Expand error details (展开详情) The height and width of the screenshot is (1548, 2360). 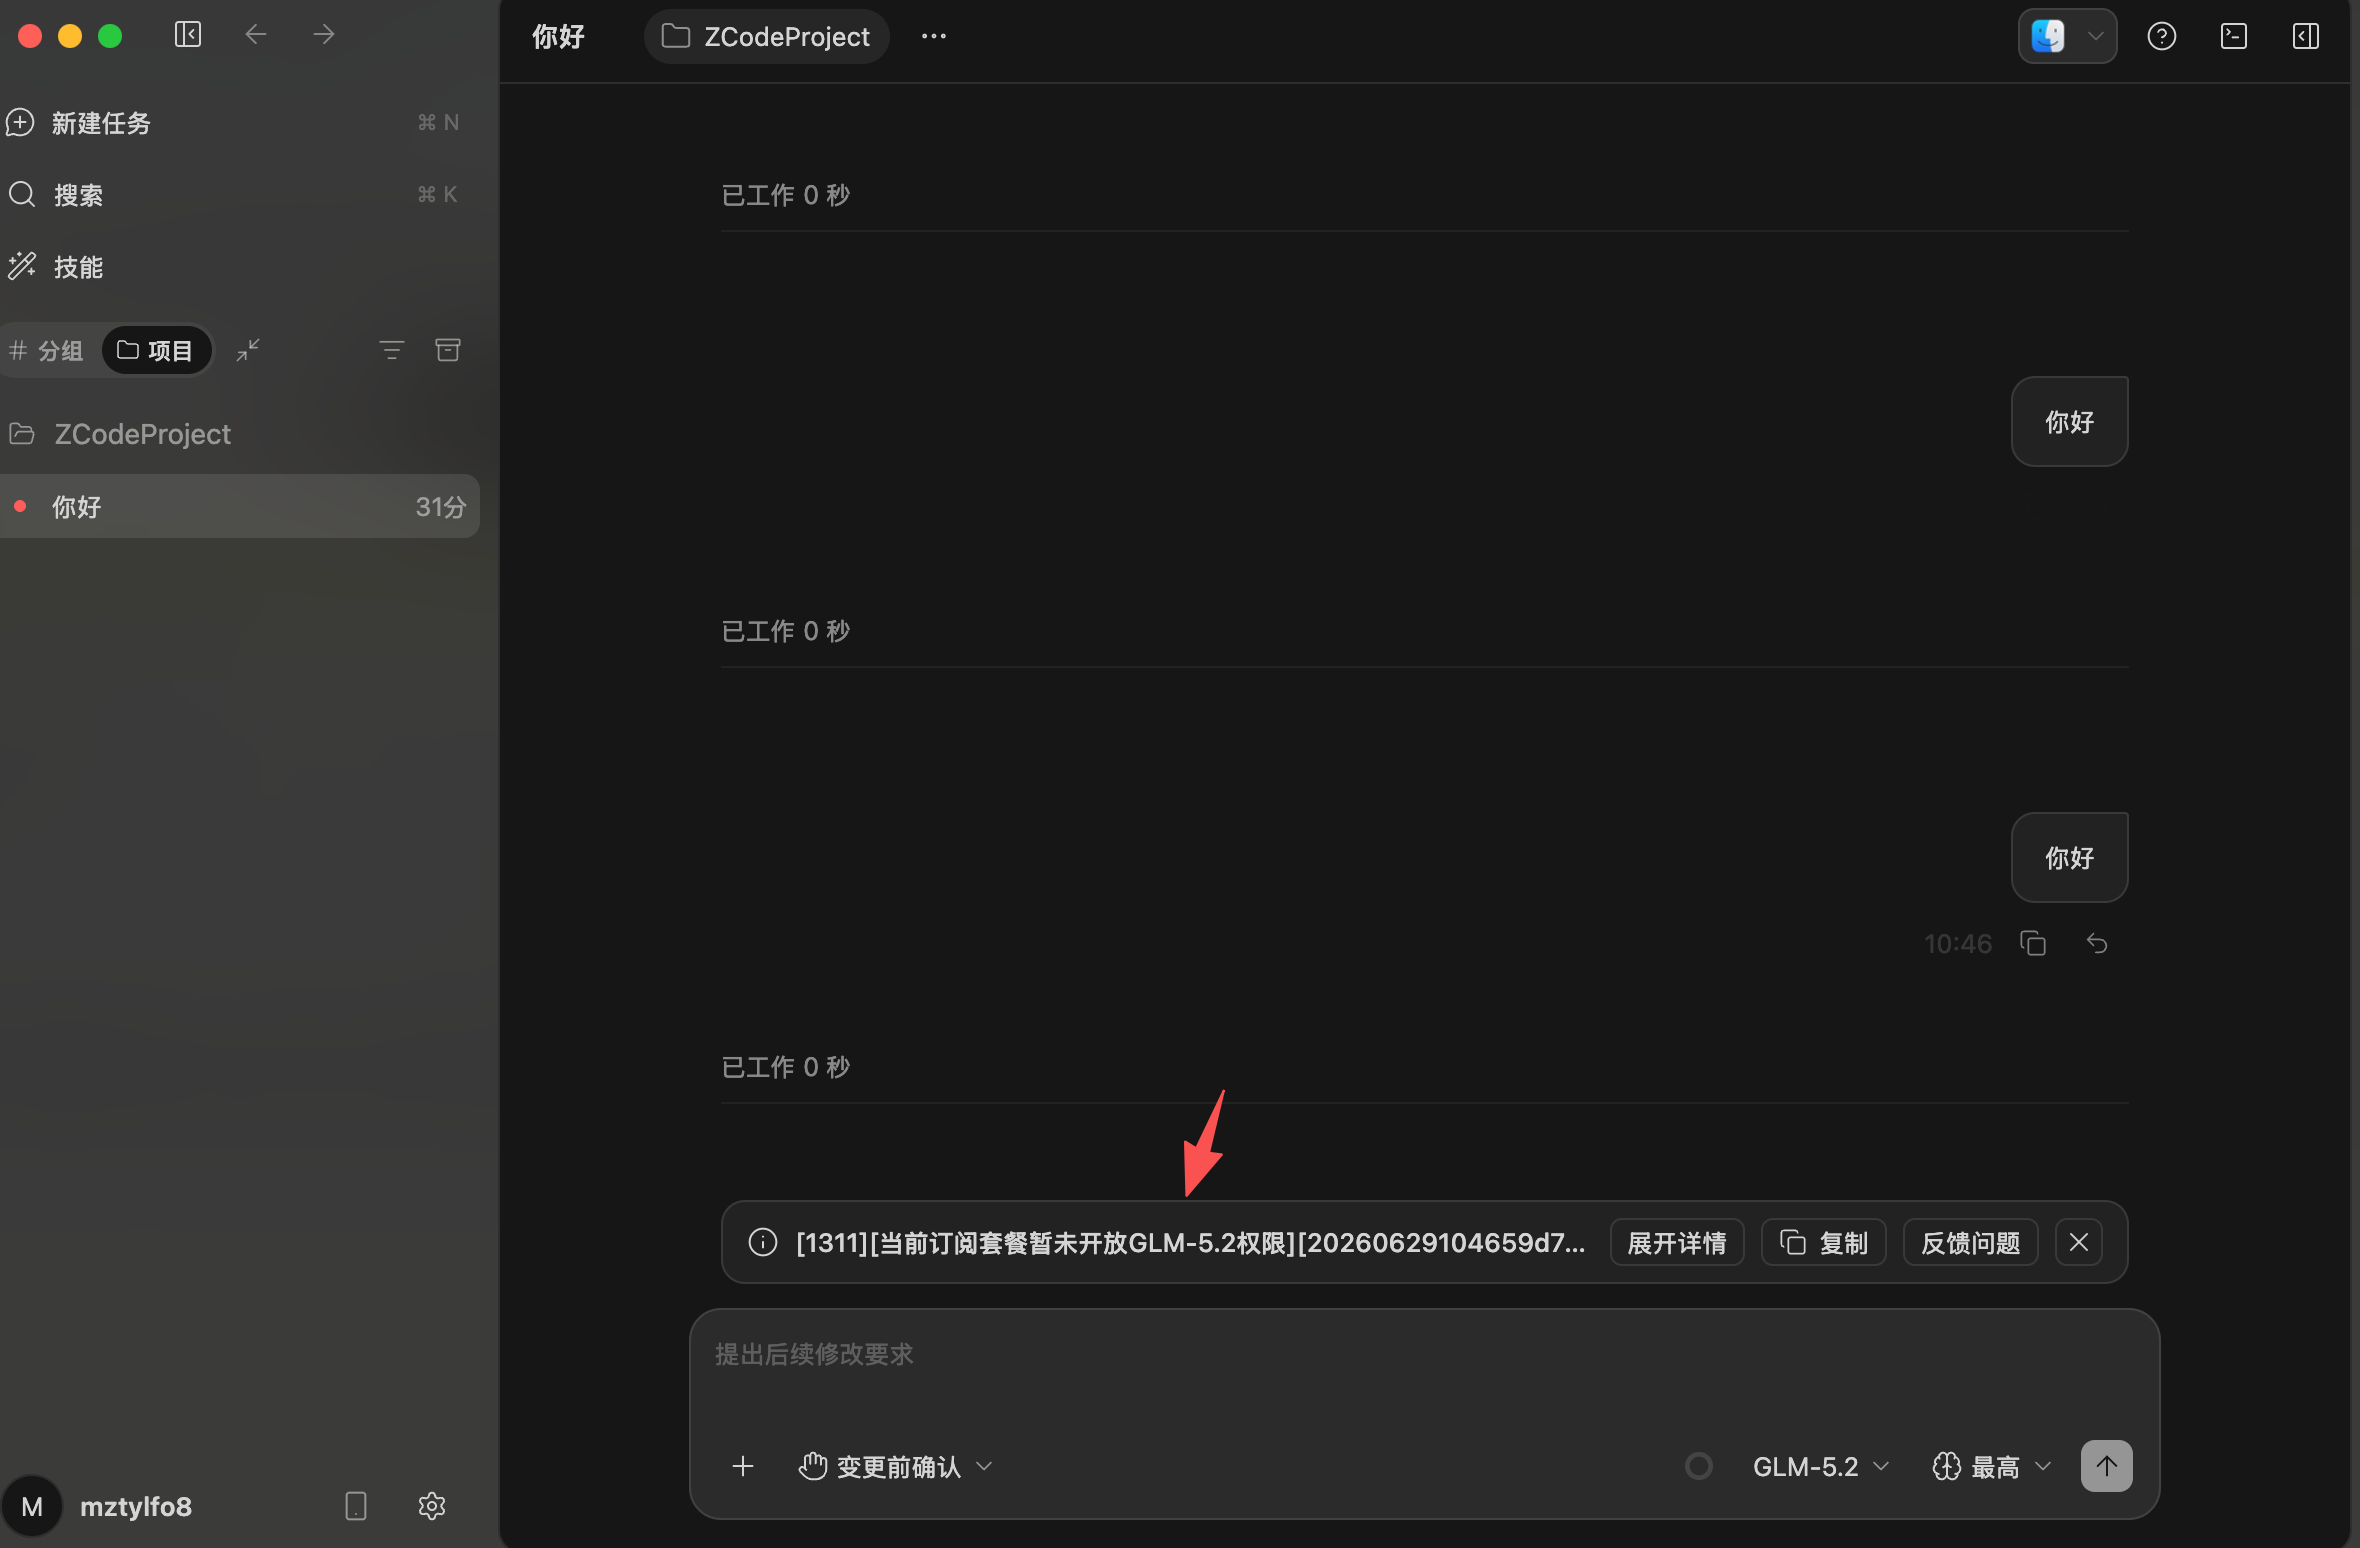[x=1677, y=1242]
